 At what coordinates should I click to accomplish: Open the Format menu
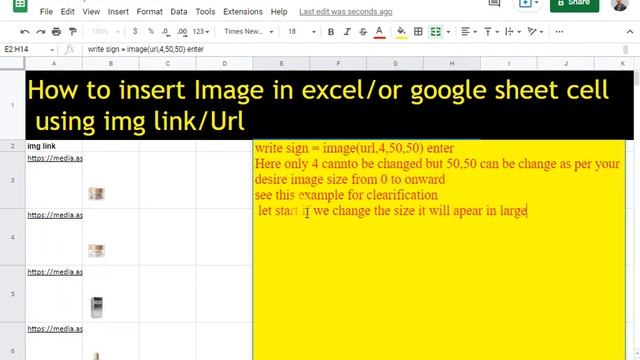click(149, 12)
